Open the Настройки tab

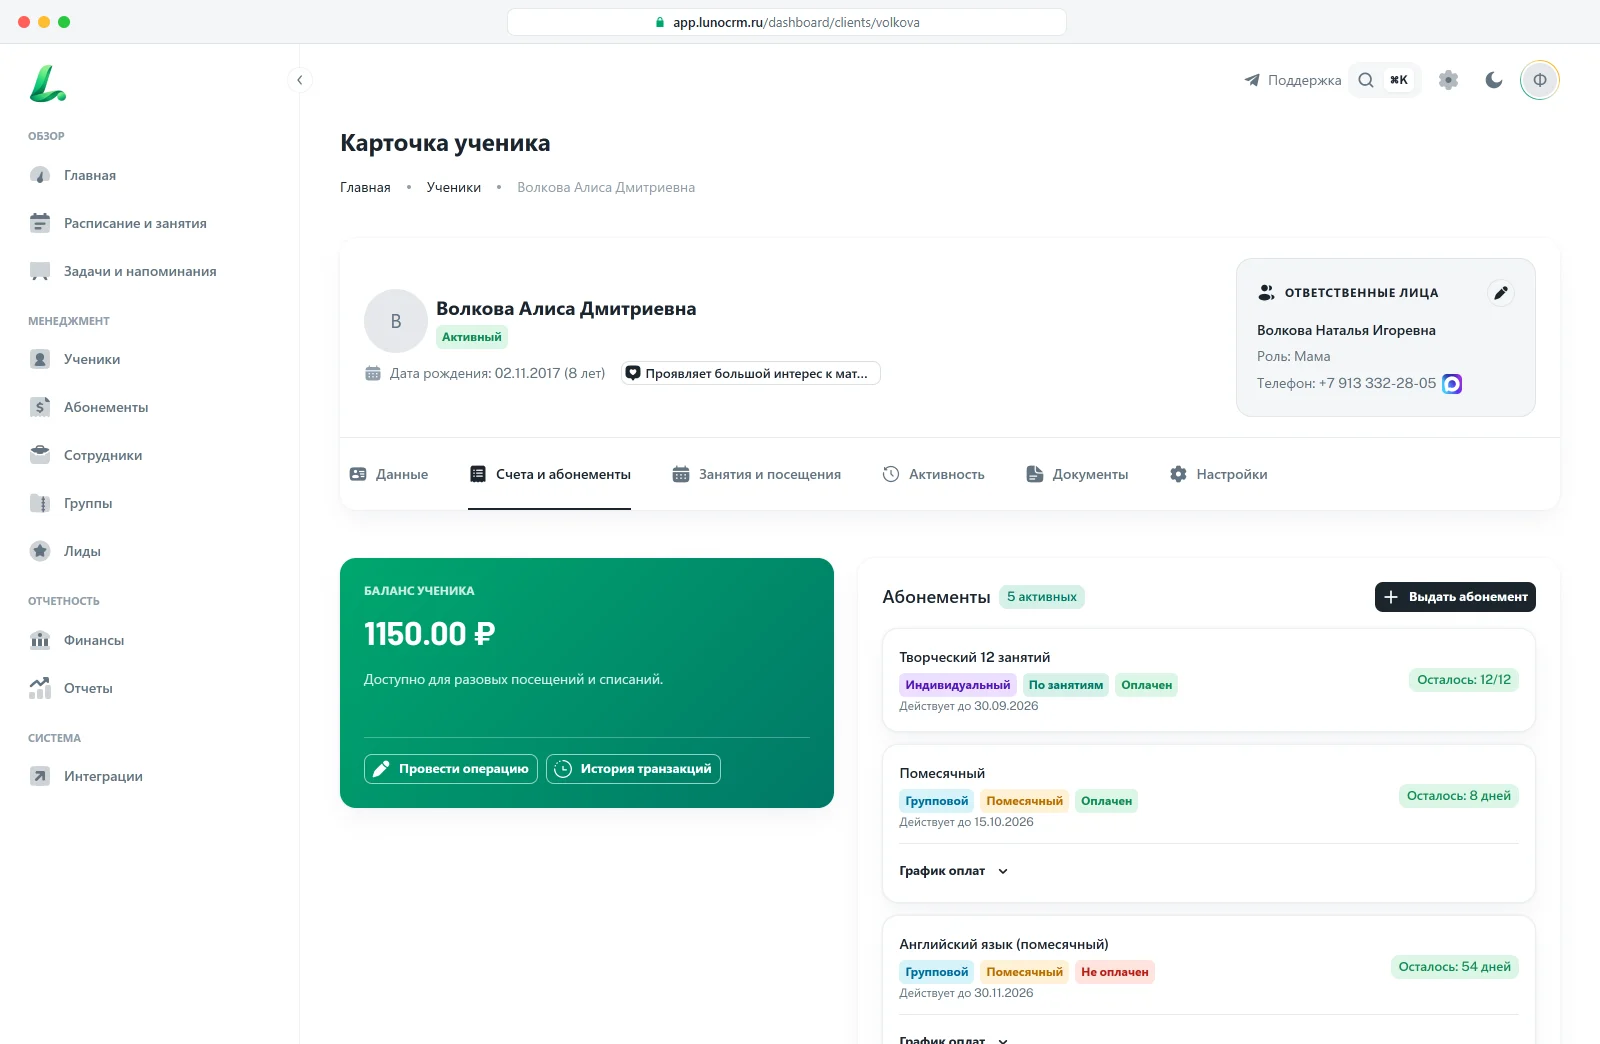(x=1219, y=474)
